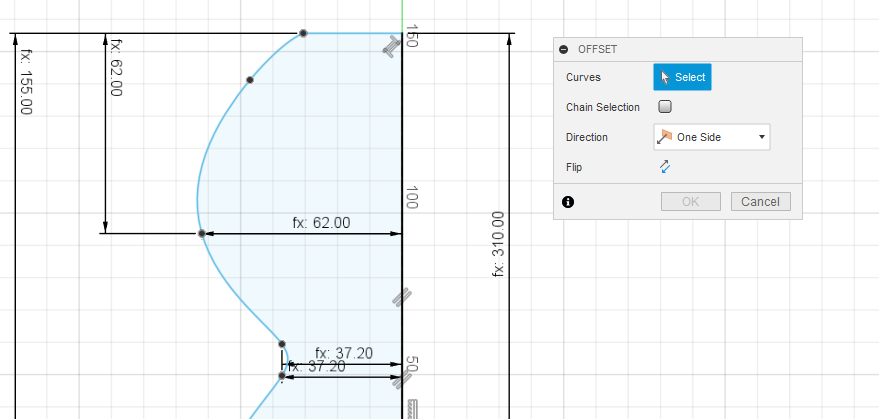Select the second spline point below top

[250, 79]
